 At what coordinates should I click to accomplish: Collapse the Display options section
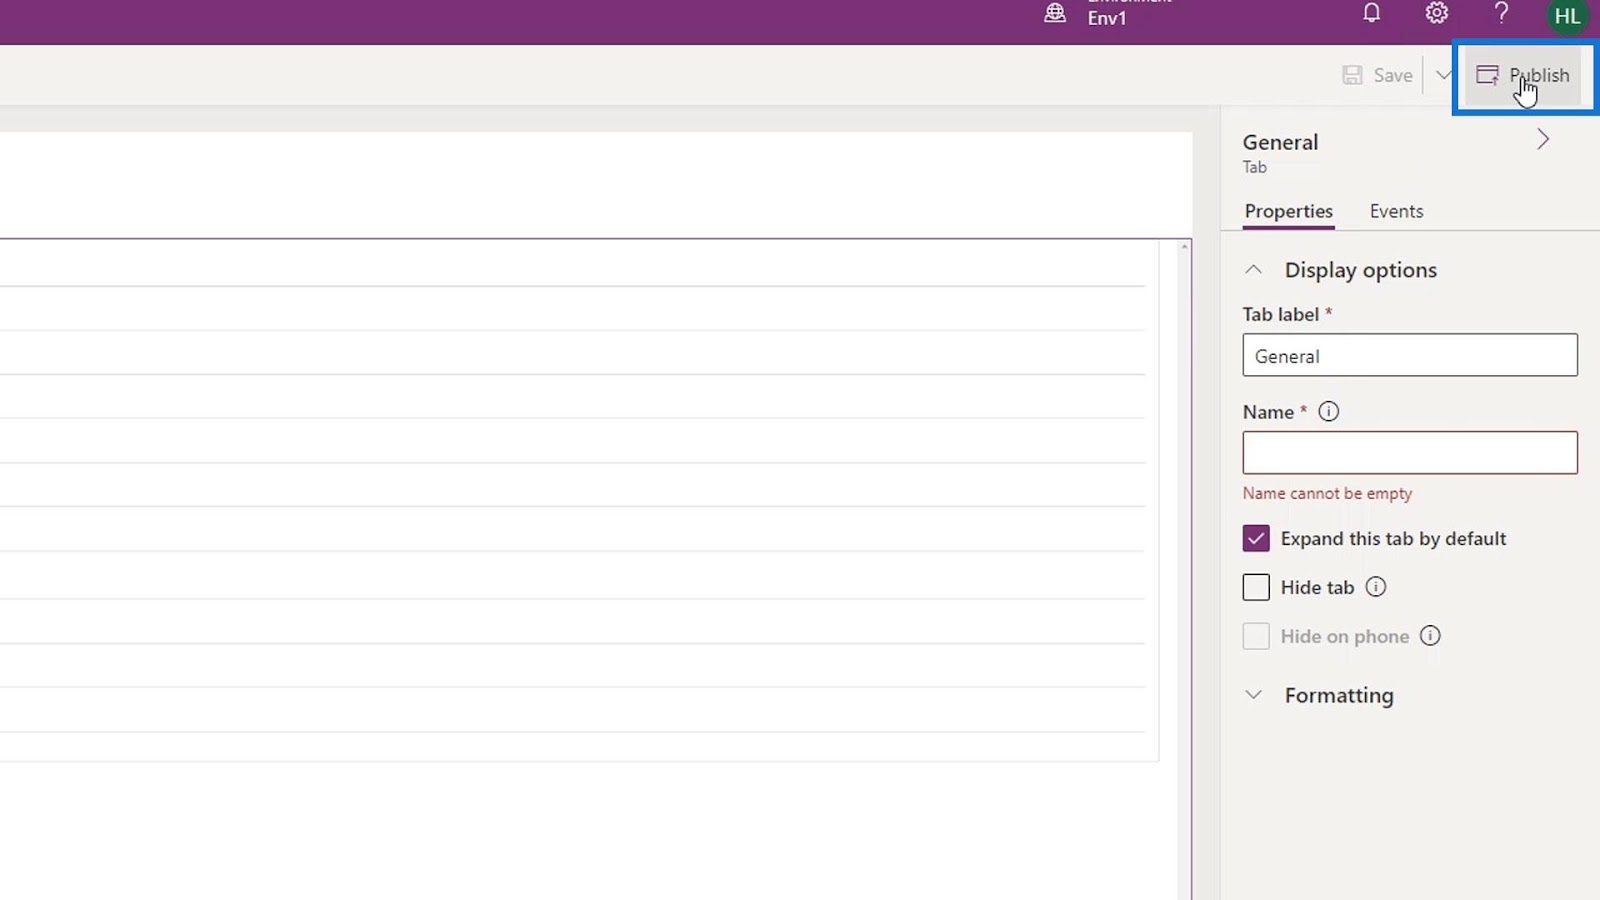click(x=1253, y=270)
